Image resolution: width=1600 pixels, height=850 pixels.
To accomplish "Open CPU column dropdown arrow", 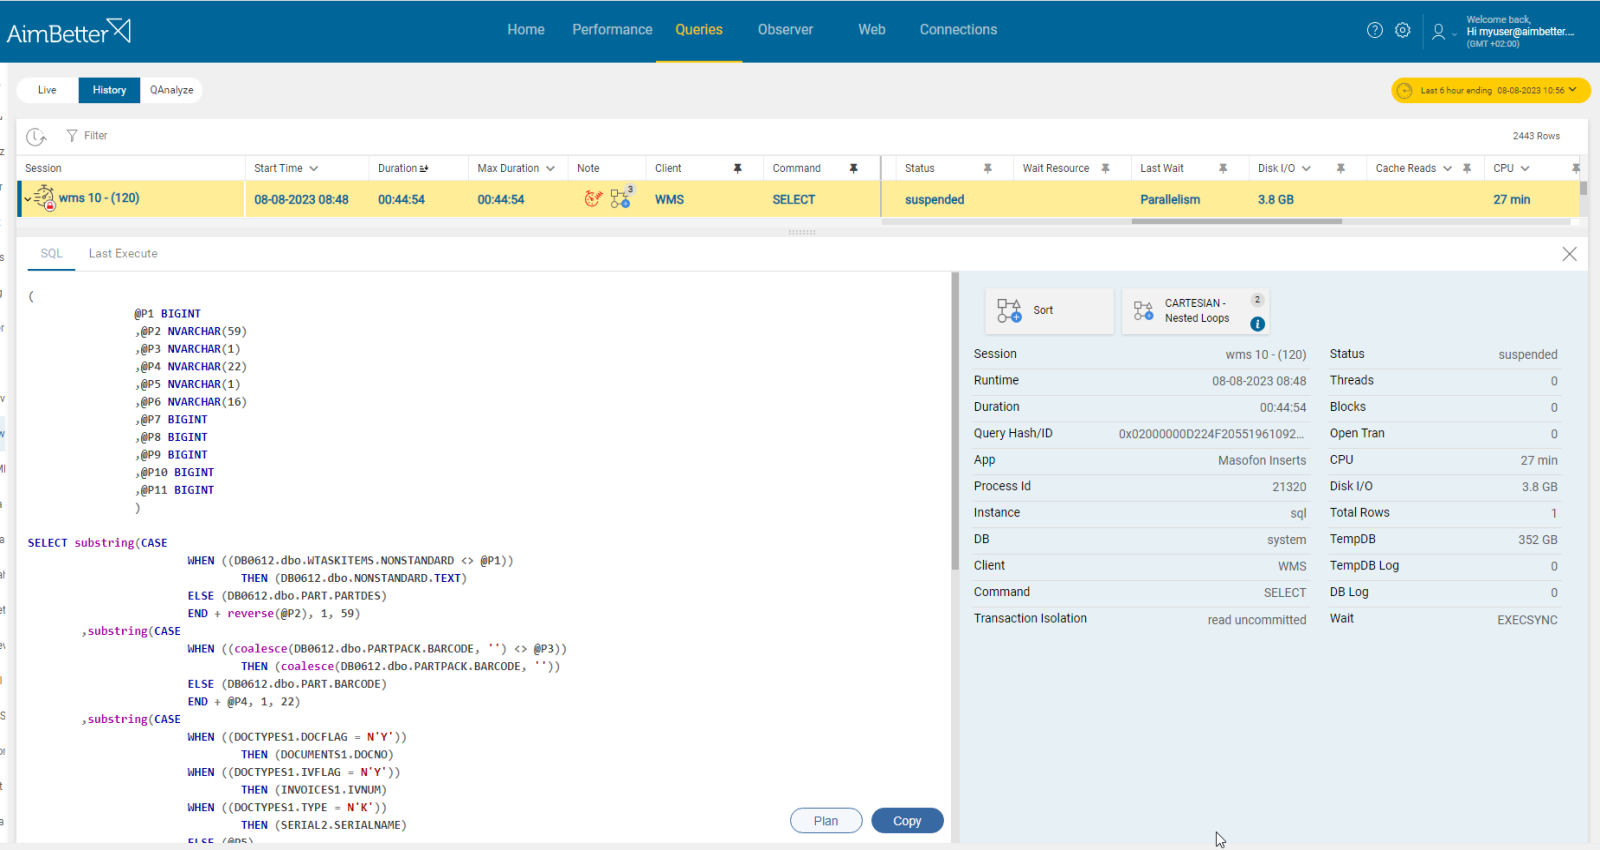I will [1525, 169].
